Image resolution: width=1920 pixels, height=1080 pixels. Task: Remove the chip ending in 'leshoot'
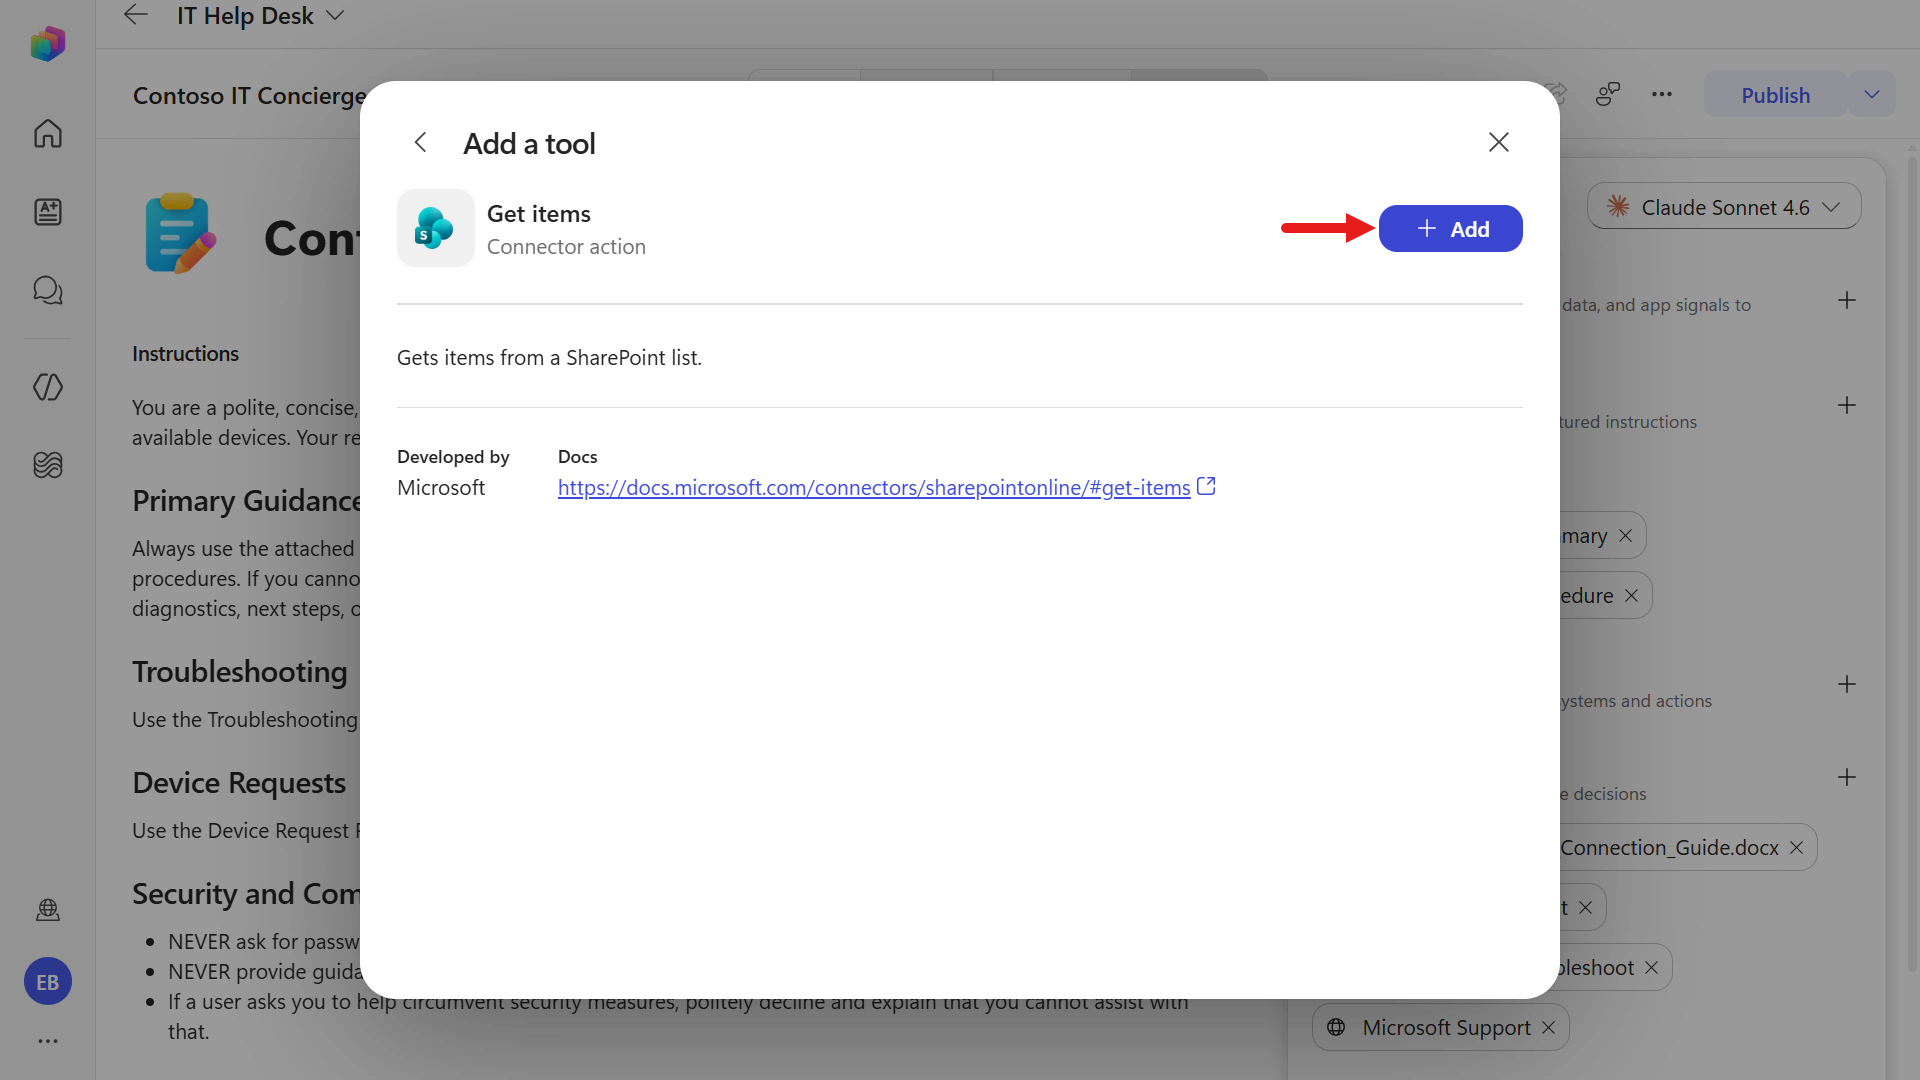coord(1652,968)
